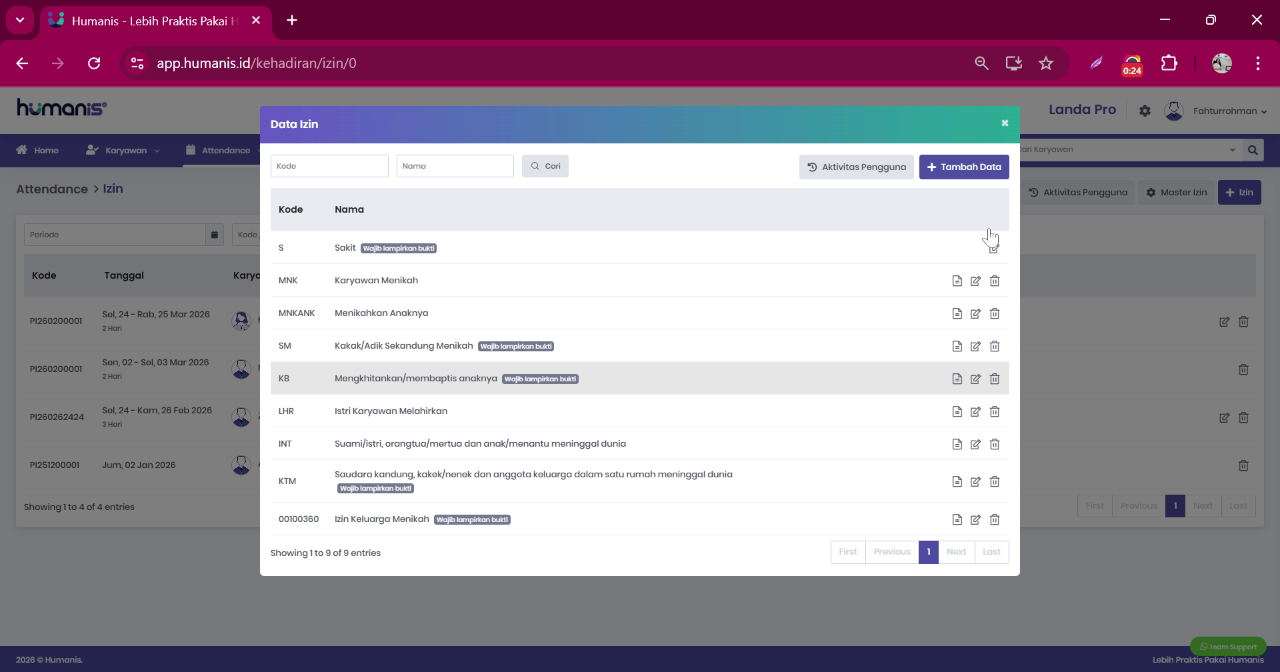Click the user avatar icon in header
The image size is (1280, 672).
[x=1174, y=110]
